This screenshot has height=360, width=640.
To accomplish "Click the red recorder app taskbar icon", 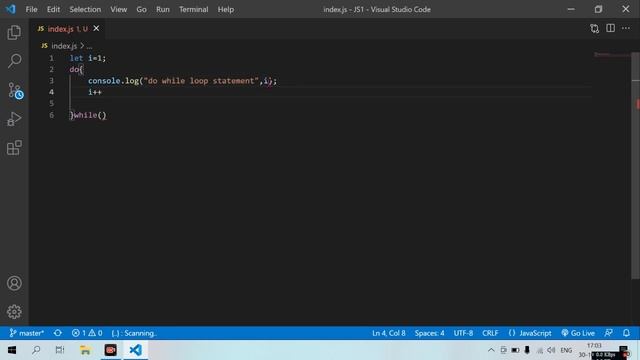I will 111,350.
